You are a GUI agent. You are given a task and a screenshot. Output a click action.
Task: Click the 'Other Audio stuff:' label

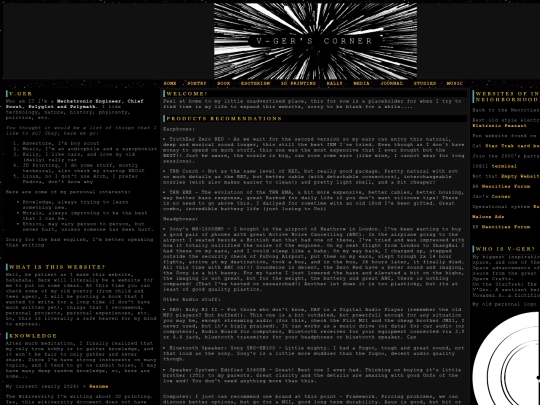[x=192, y=299]
